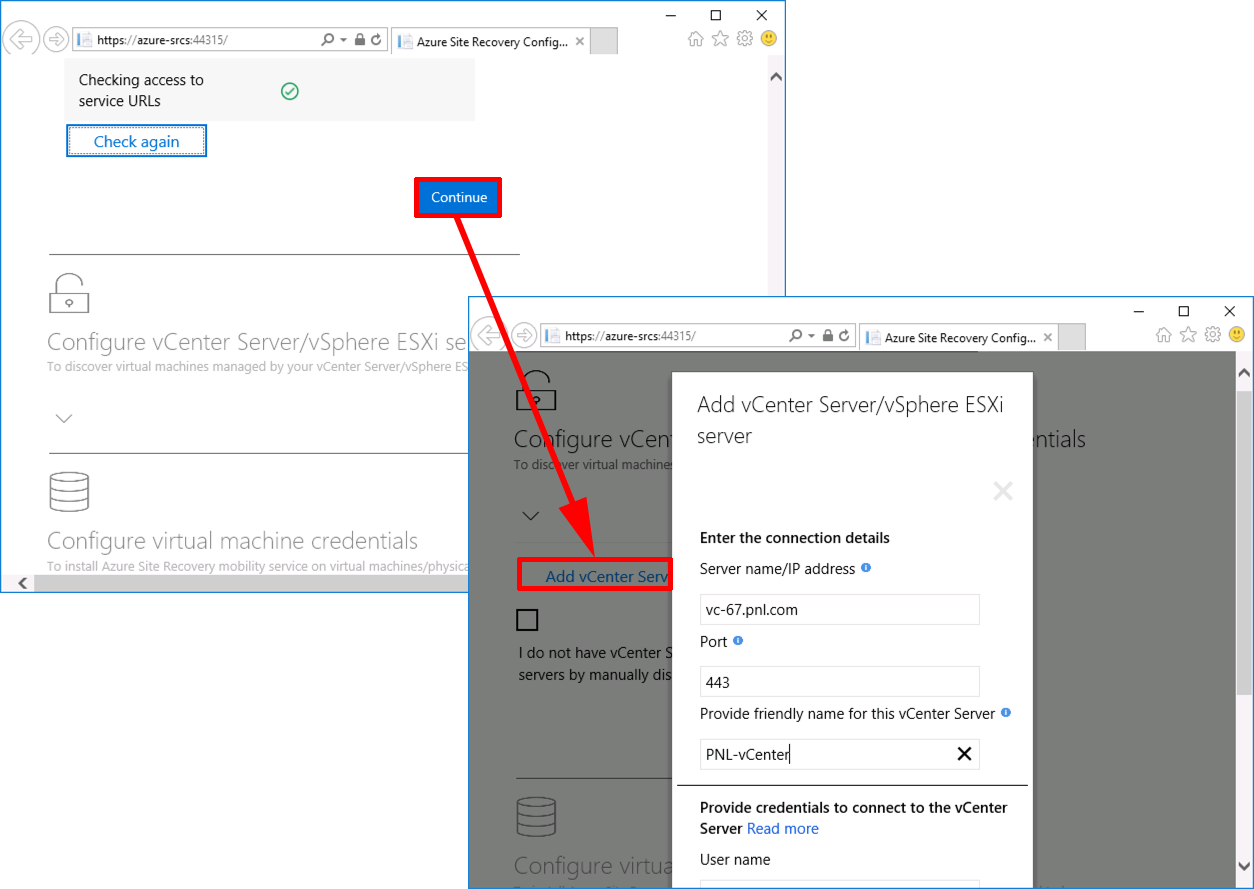Viewport: 1254px width, 889px height.
Task: Click the scroll-down arrow in the foreground window
Action: point(1244,868)
